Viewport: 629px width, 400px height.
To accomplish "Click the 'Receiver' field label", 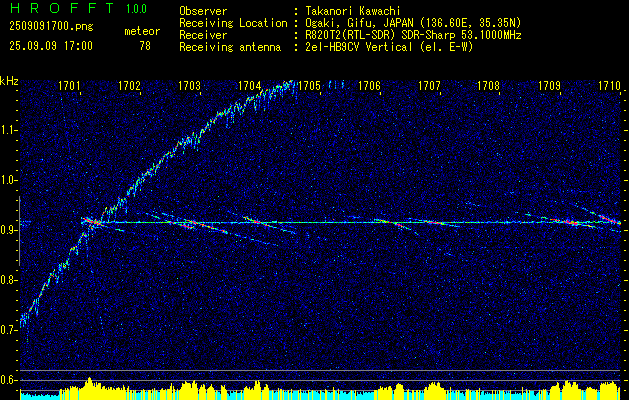I will pyautogui.click(x=203, y=35).
